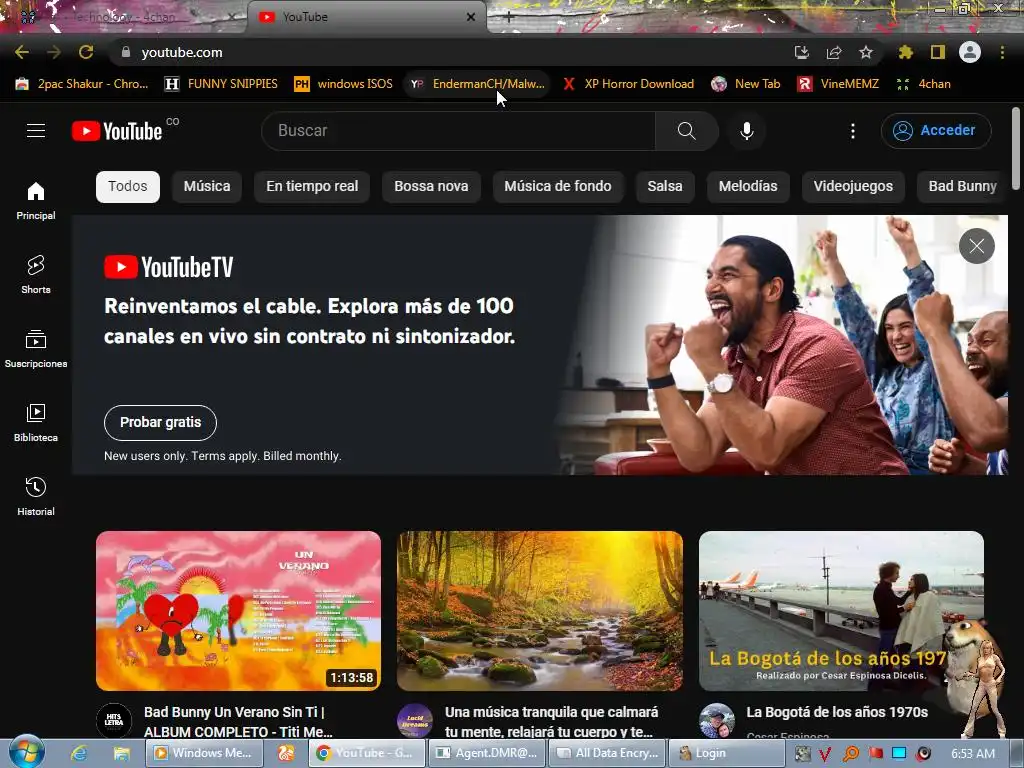Screen dimensions: 1024x768
Task: Start voice search with the microphone icon
Action: pyautogui.click(x=746, y=131)
